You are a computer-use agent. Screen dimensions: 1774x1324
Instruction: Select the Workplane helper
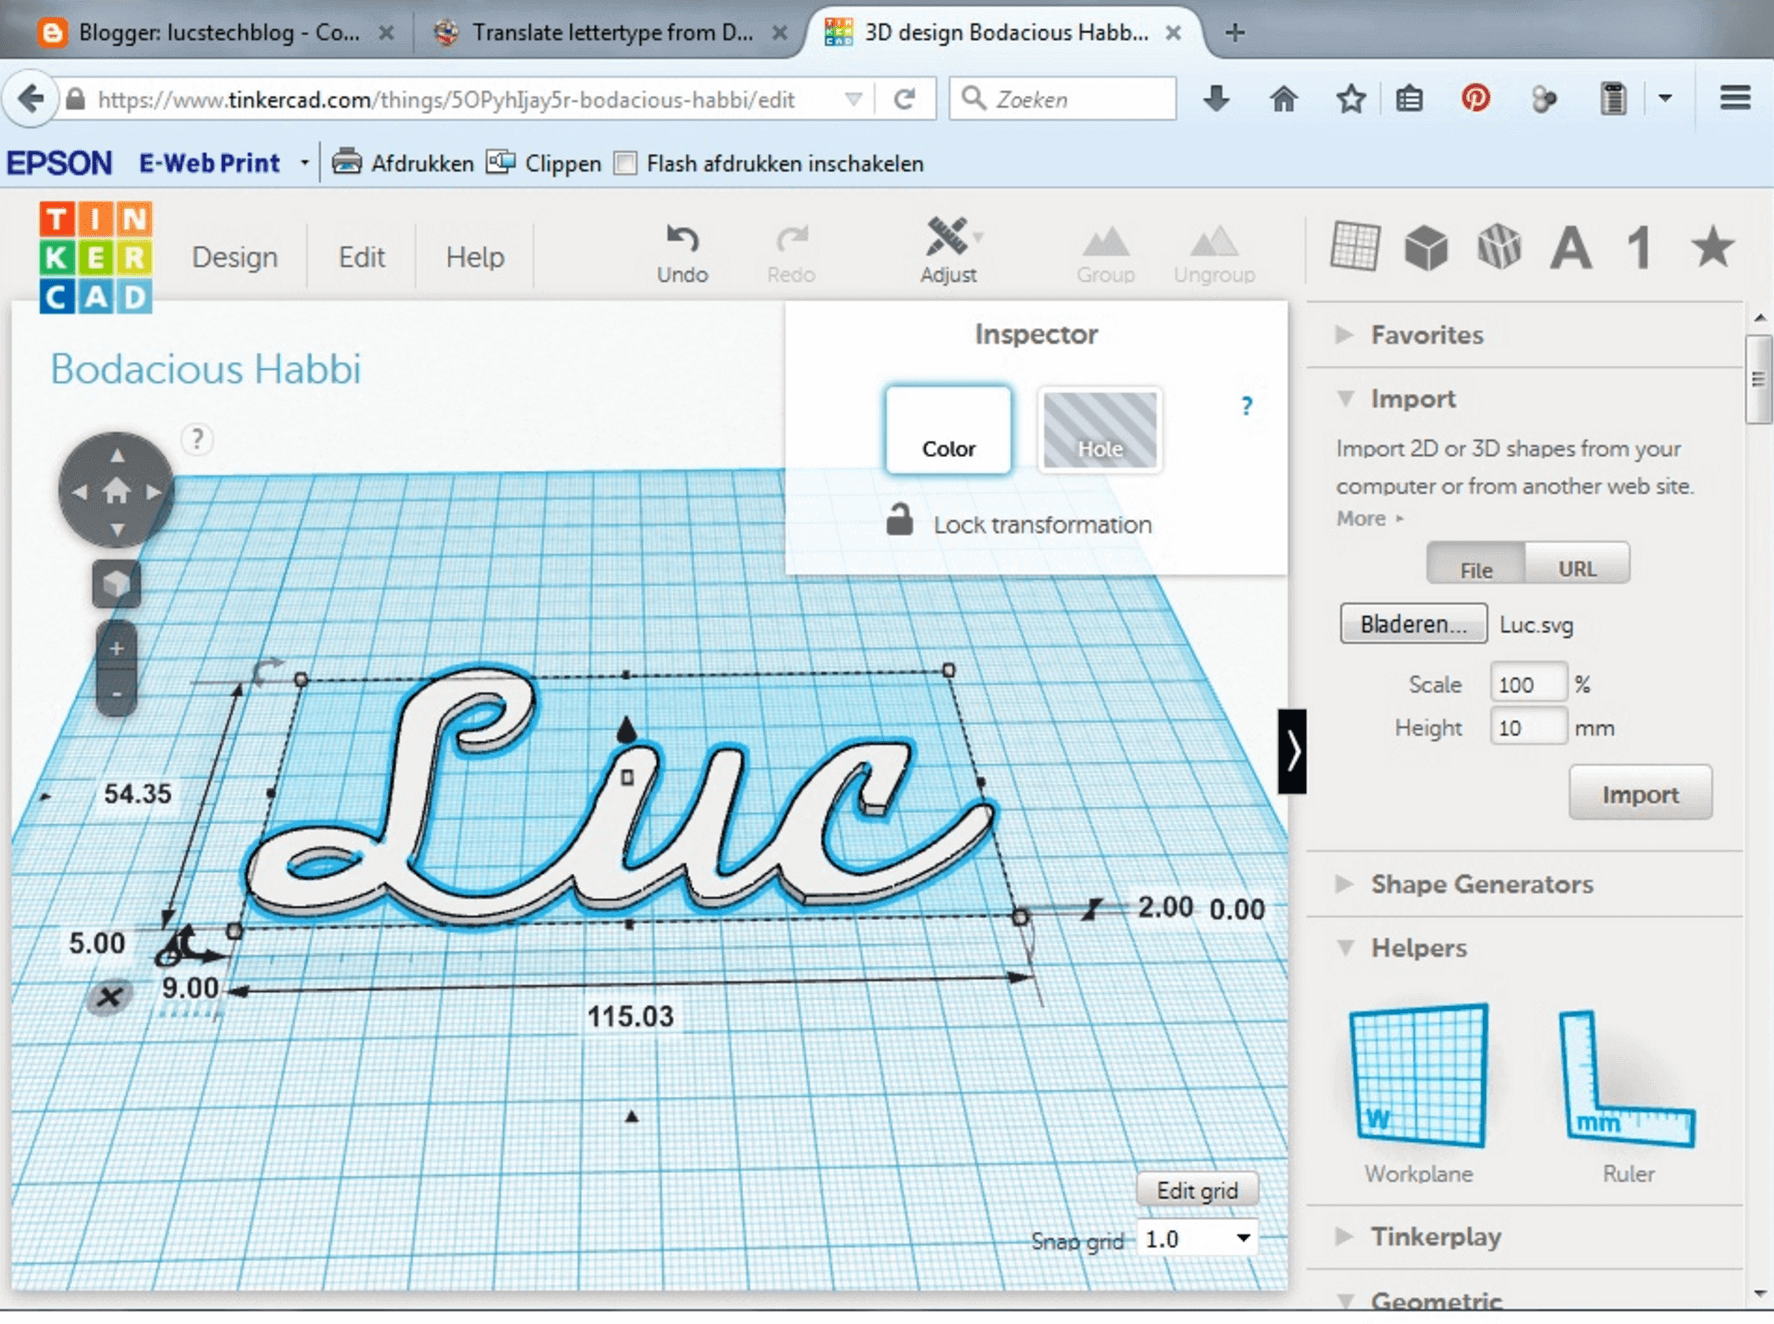tap(1418, 1093)
